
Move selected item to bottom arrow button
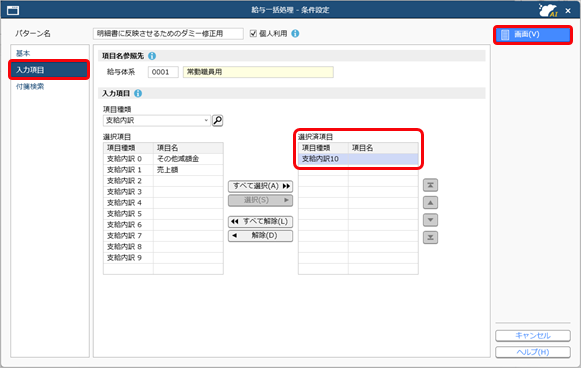pos(430,237)
